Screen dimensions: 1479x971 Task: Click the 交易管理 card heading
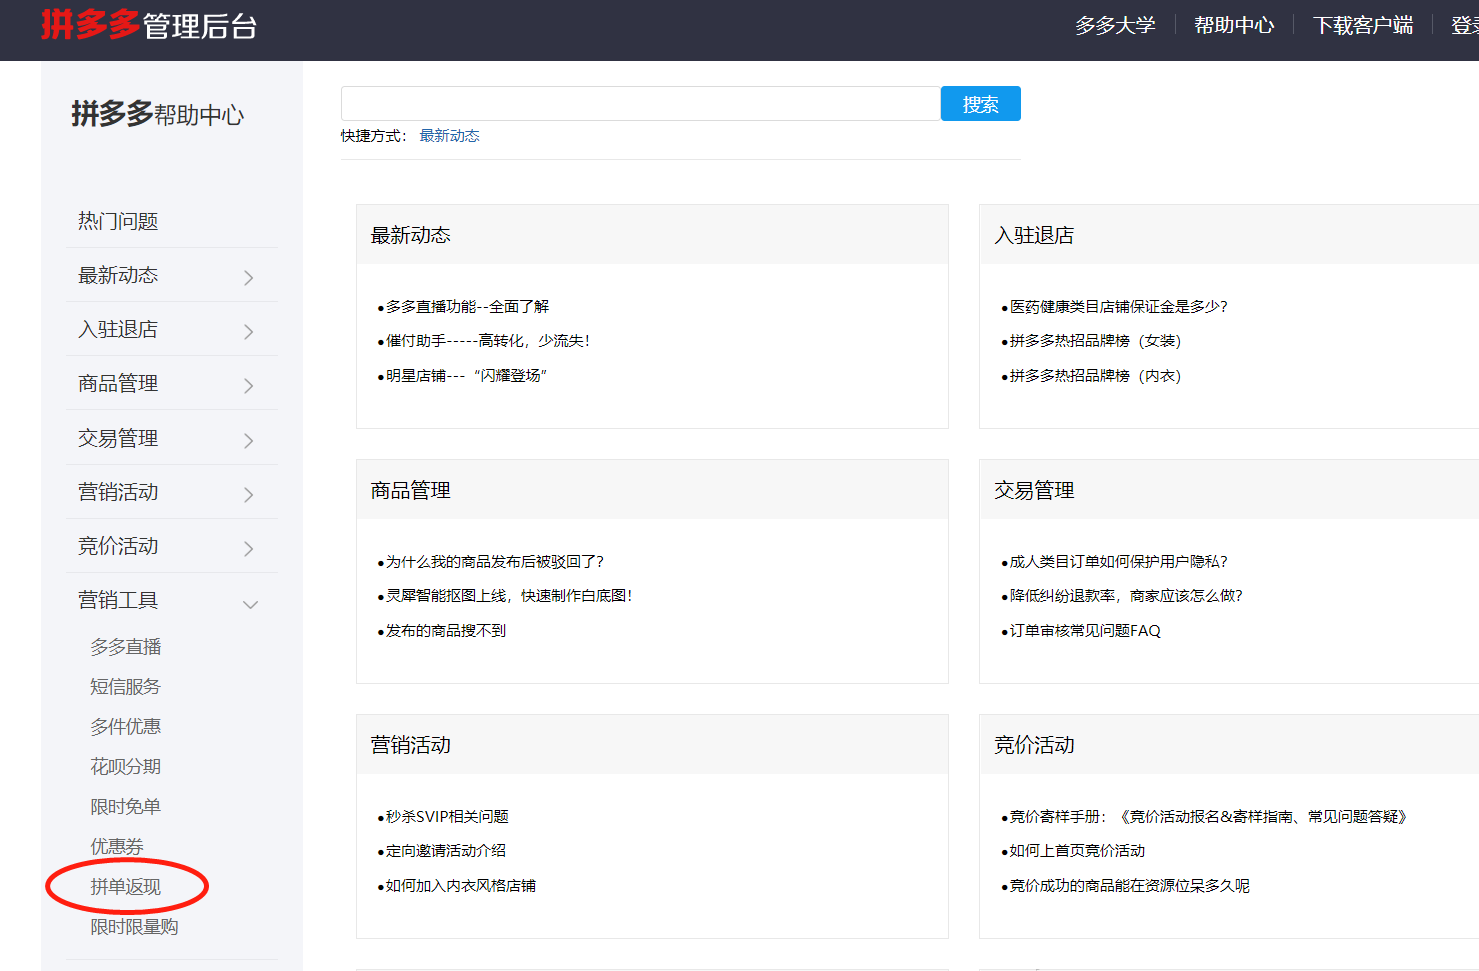tap(1035, 490)
